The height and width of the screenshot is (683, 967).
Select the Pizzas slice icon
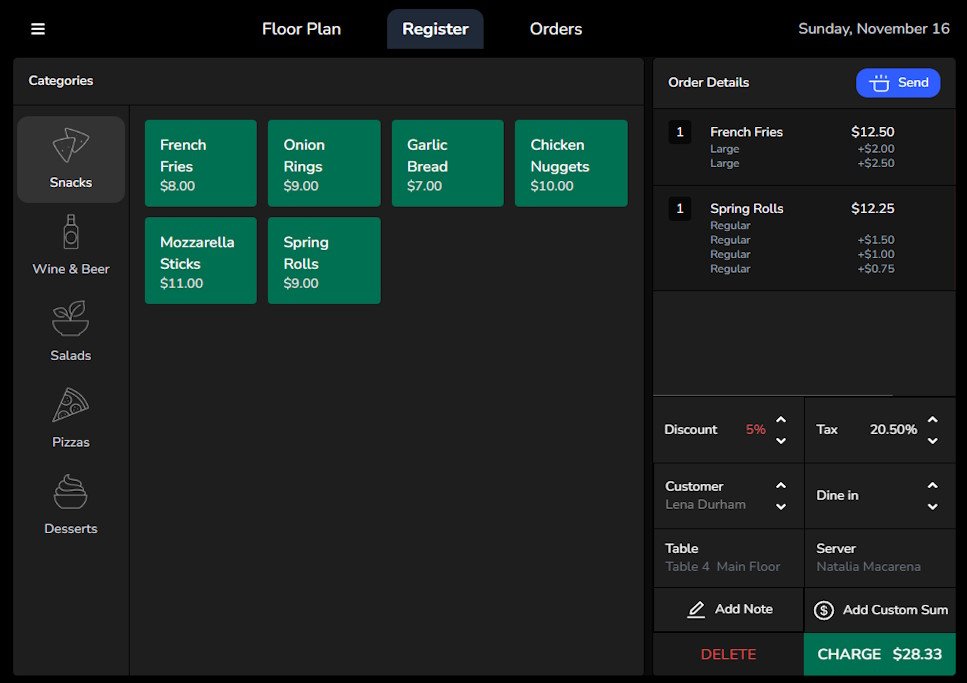(x=71, y=405)
